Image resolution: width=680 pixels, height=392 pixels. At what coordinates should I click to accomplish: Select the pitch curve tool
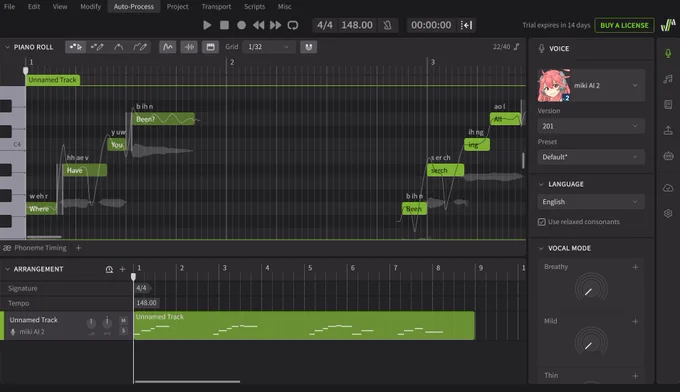click(x=118, y=47)
